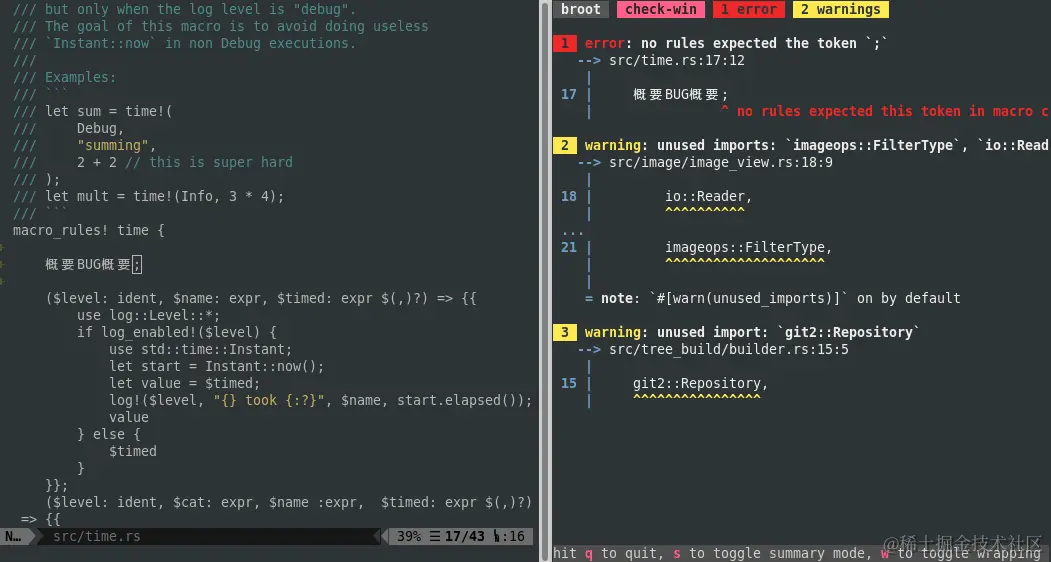The width and height of the screenshot is (1051, 562).
Task: Click the 'q' quit key hint
Action: point(589,554)
